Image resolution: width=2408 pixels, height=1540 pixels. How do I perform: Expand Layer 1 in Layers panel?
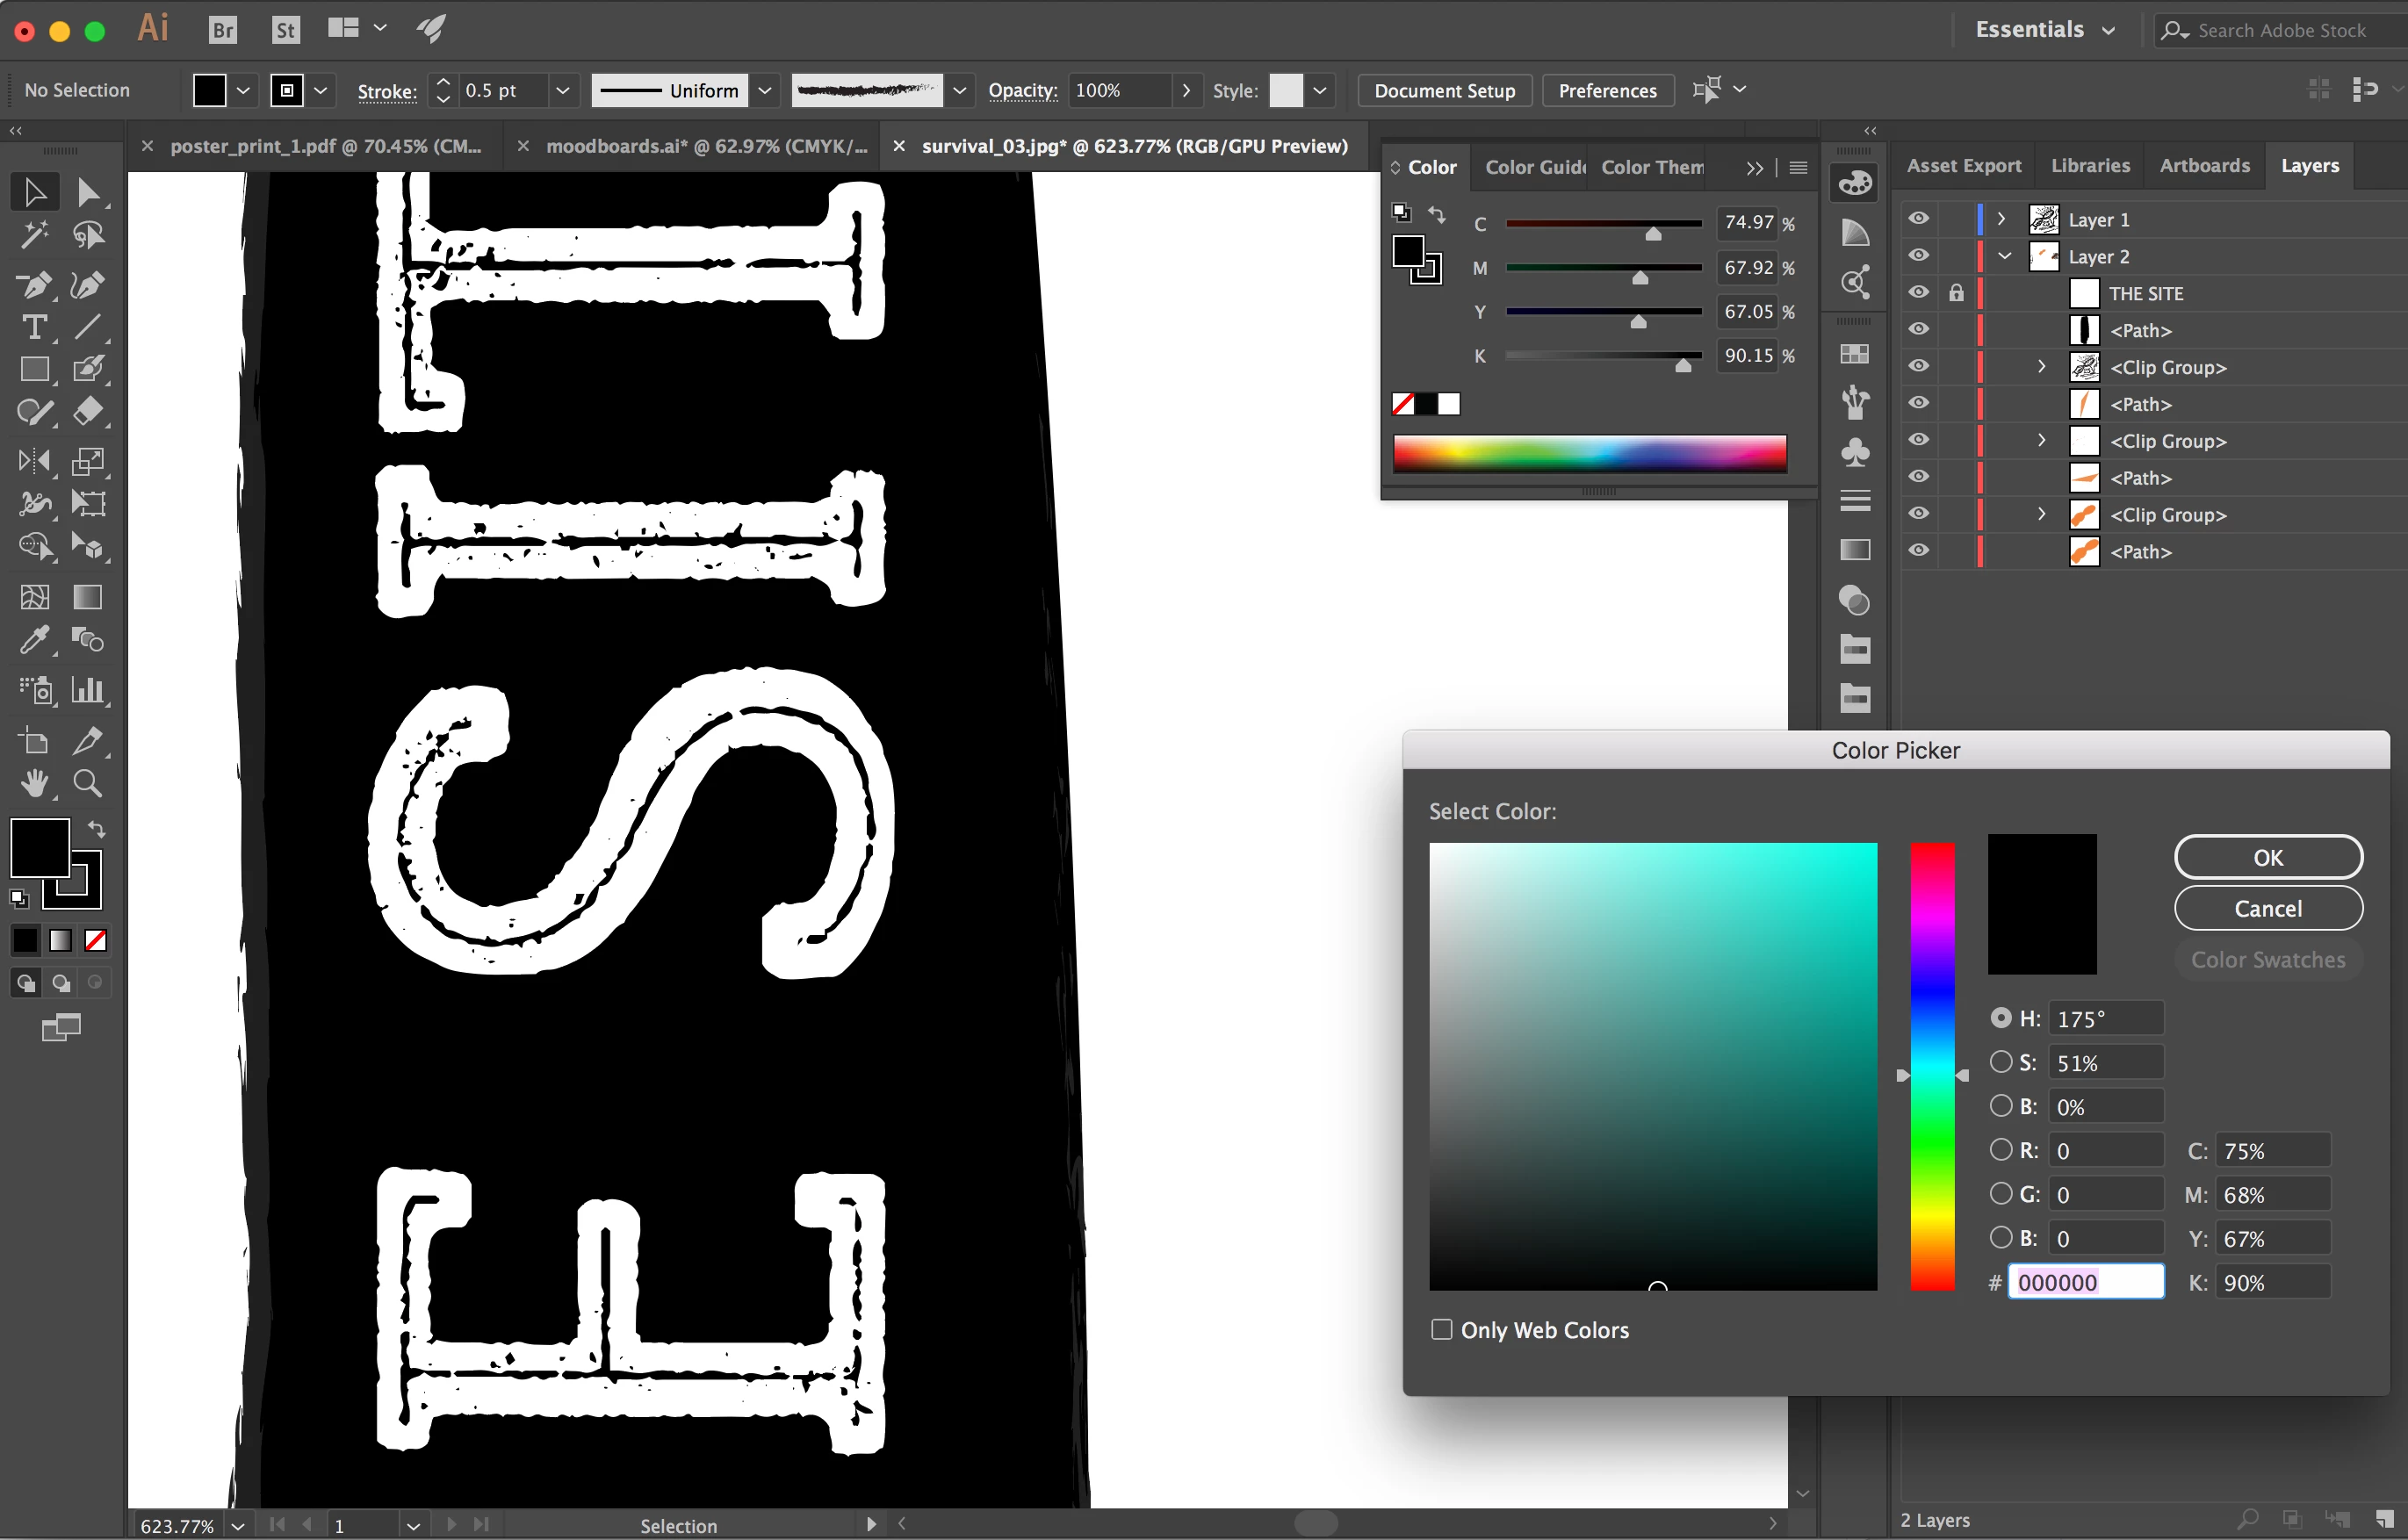(x=2001, y=219)
